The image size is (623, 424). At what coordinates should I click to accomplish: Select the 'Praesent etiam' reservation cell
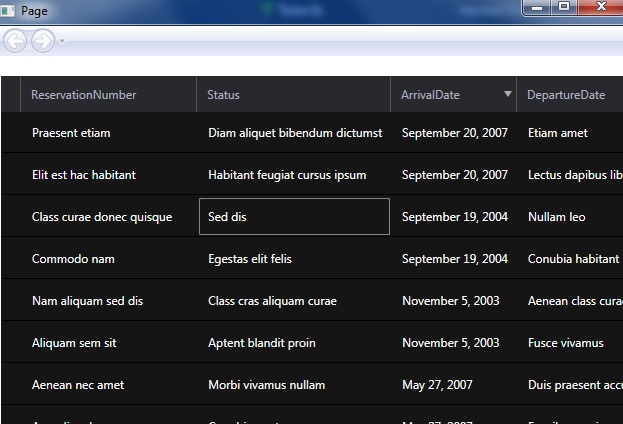pos(71,133)
